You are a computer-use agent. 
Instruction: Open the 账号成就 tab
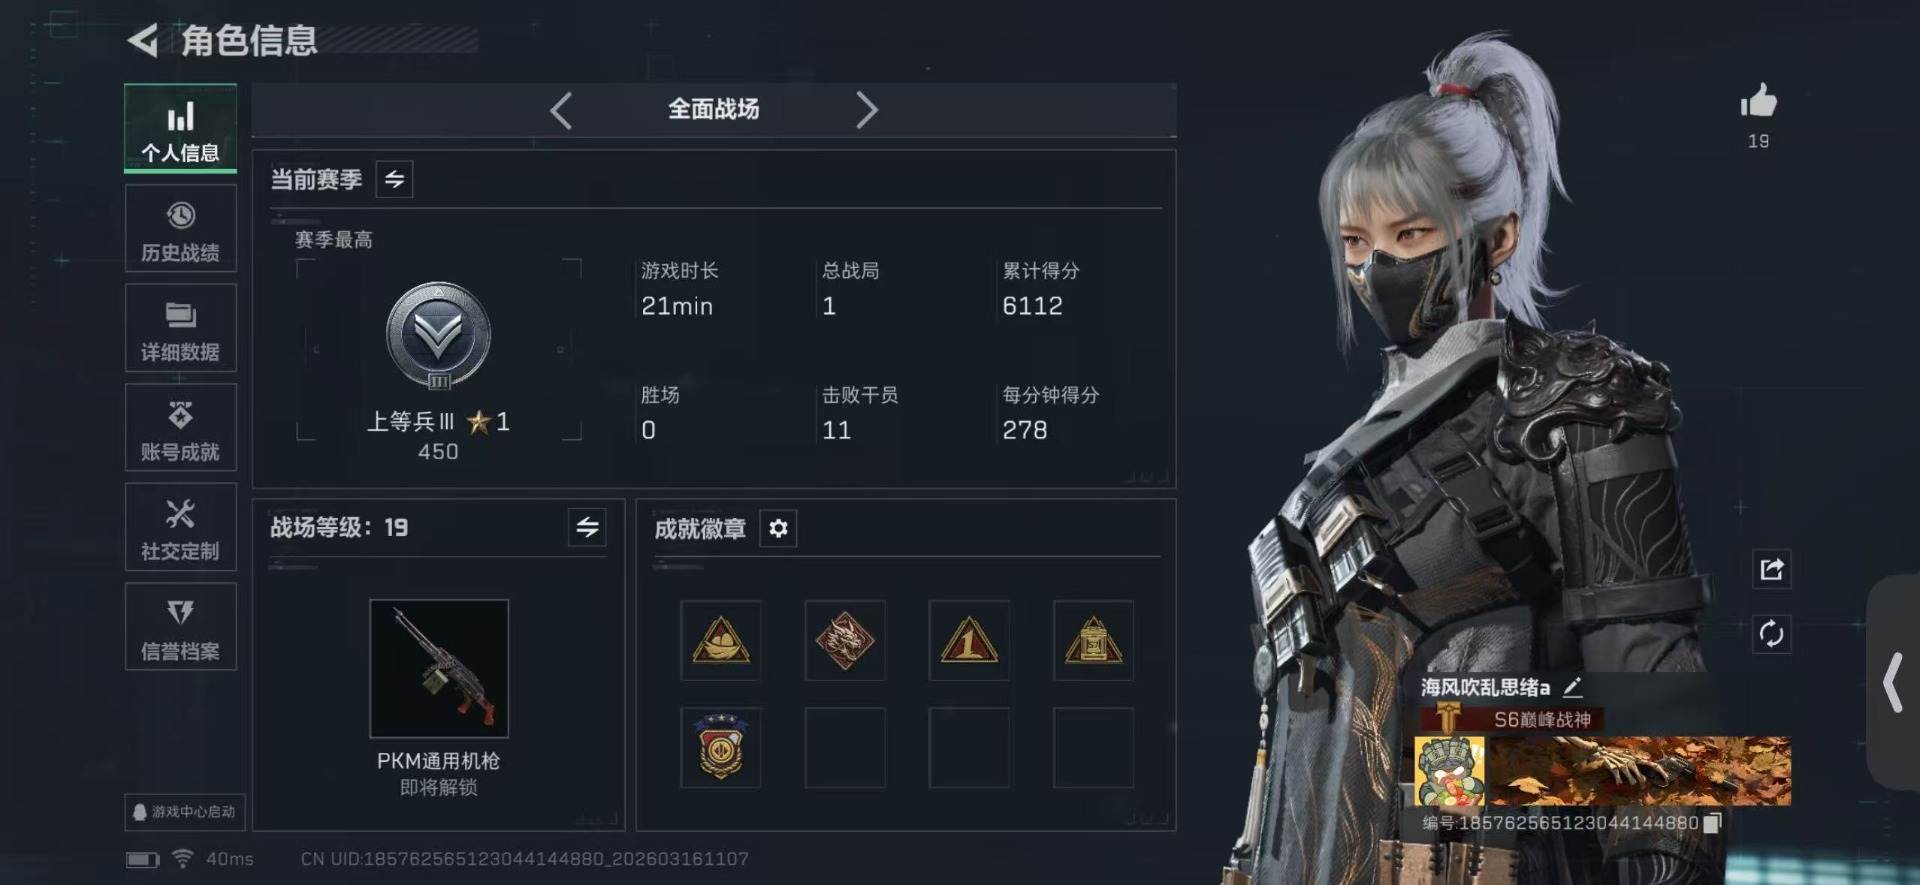tap(181, 428)
